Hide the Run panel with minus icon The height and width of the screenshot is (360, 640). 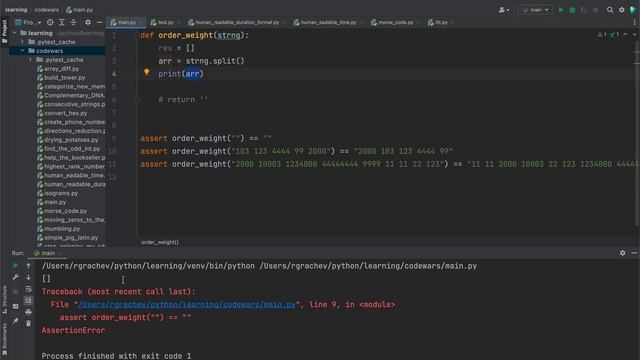[634, 253]
